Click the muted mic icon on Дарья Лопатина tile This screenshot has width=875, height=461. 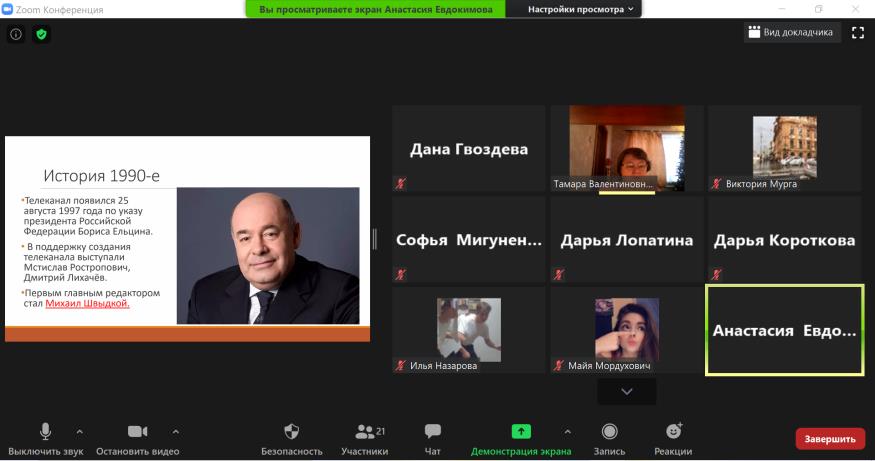[559, 274]
